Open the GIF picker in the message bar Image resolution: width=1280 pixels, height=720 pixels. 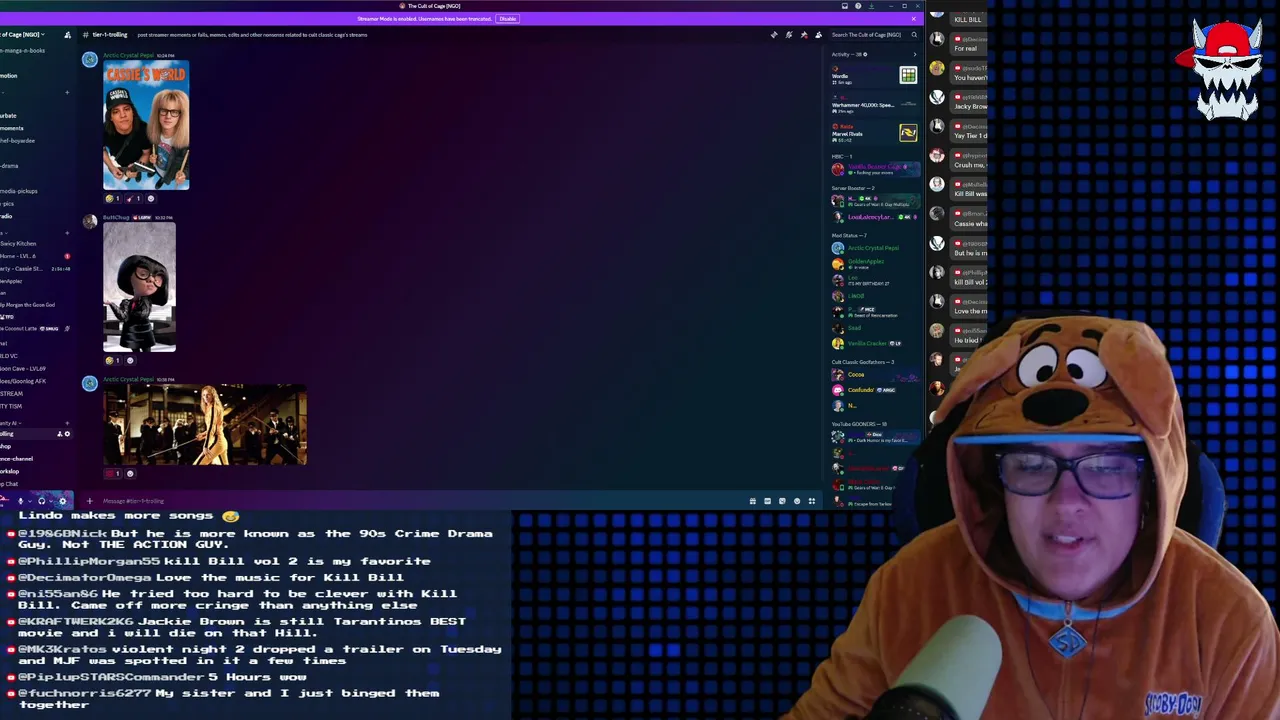(x=768, y=501)
